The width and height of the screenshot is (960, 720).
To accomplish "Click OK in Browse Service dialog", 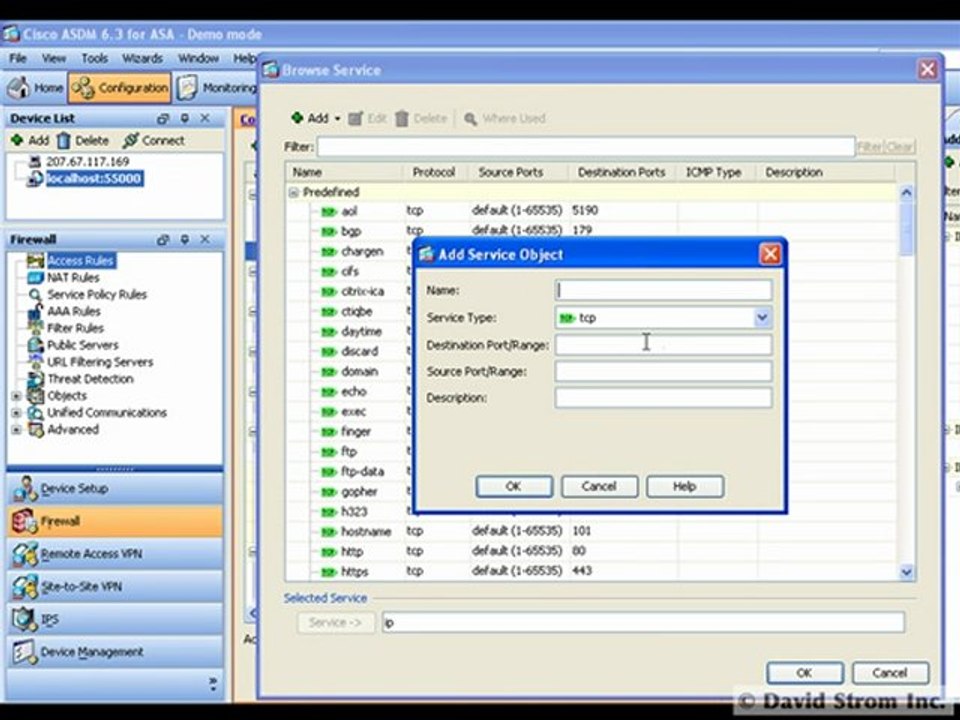I will coord(804,672).
